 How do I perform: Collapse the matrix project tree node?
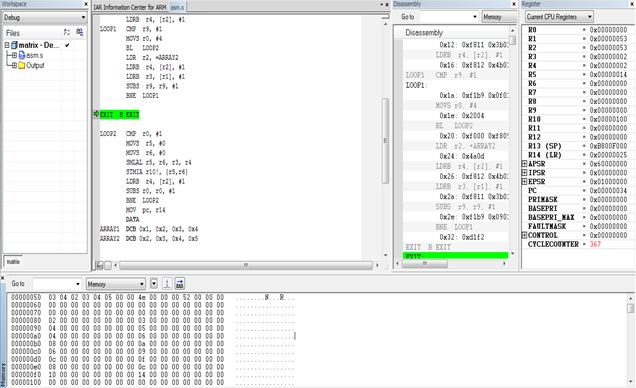click(6, 45)
